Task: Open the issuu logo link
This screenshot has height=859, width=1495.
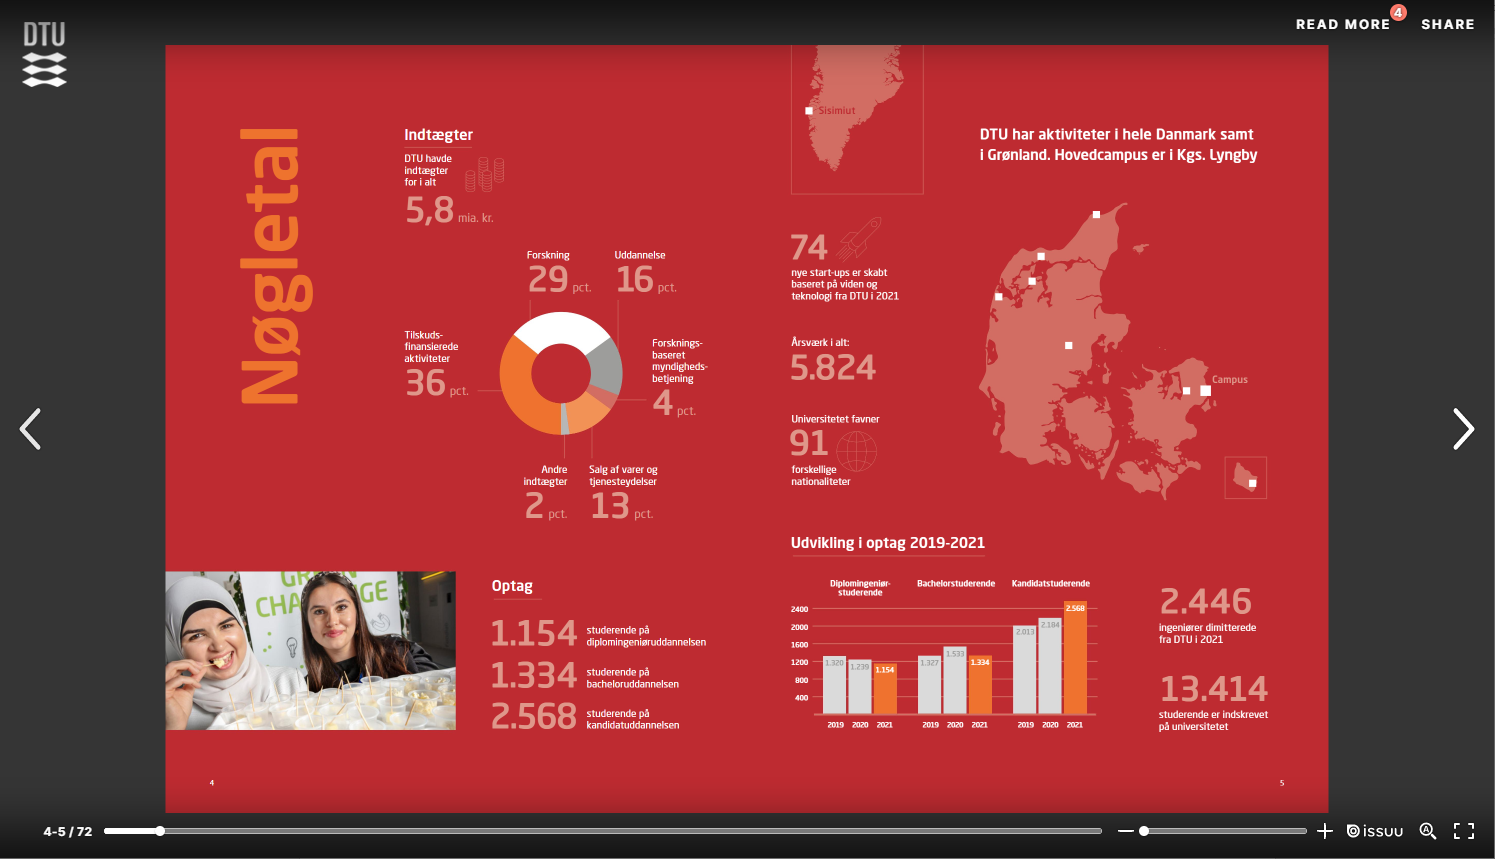Action: [1375, 831]
